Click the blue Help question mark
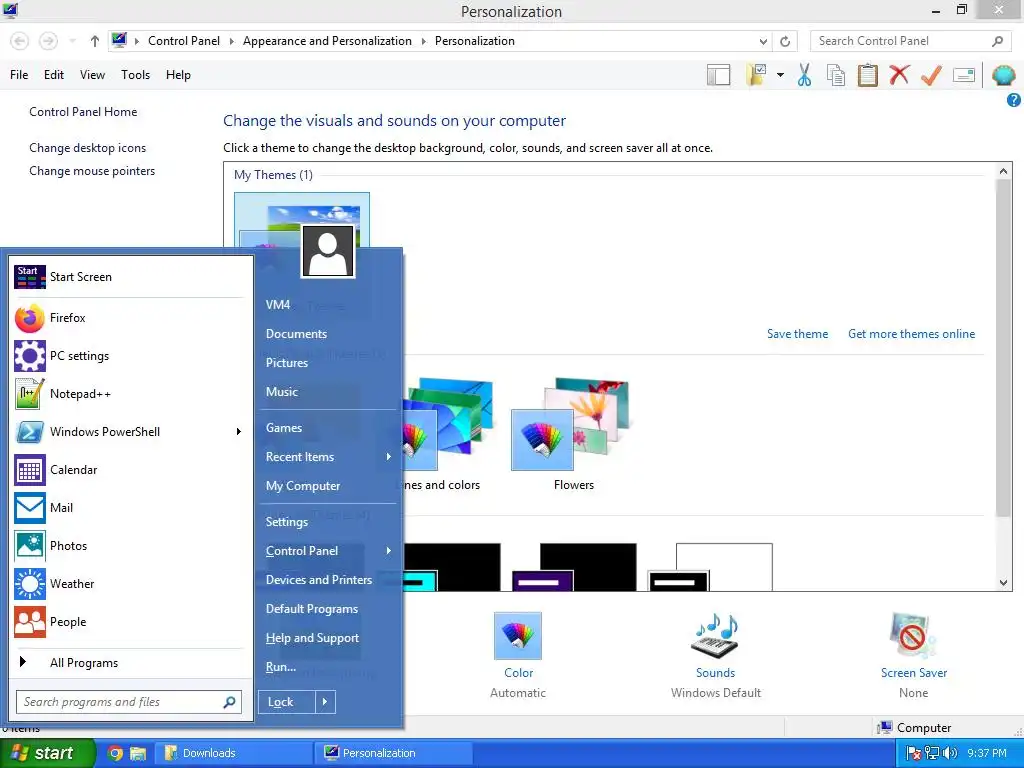 click(x=1014, y=100)
